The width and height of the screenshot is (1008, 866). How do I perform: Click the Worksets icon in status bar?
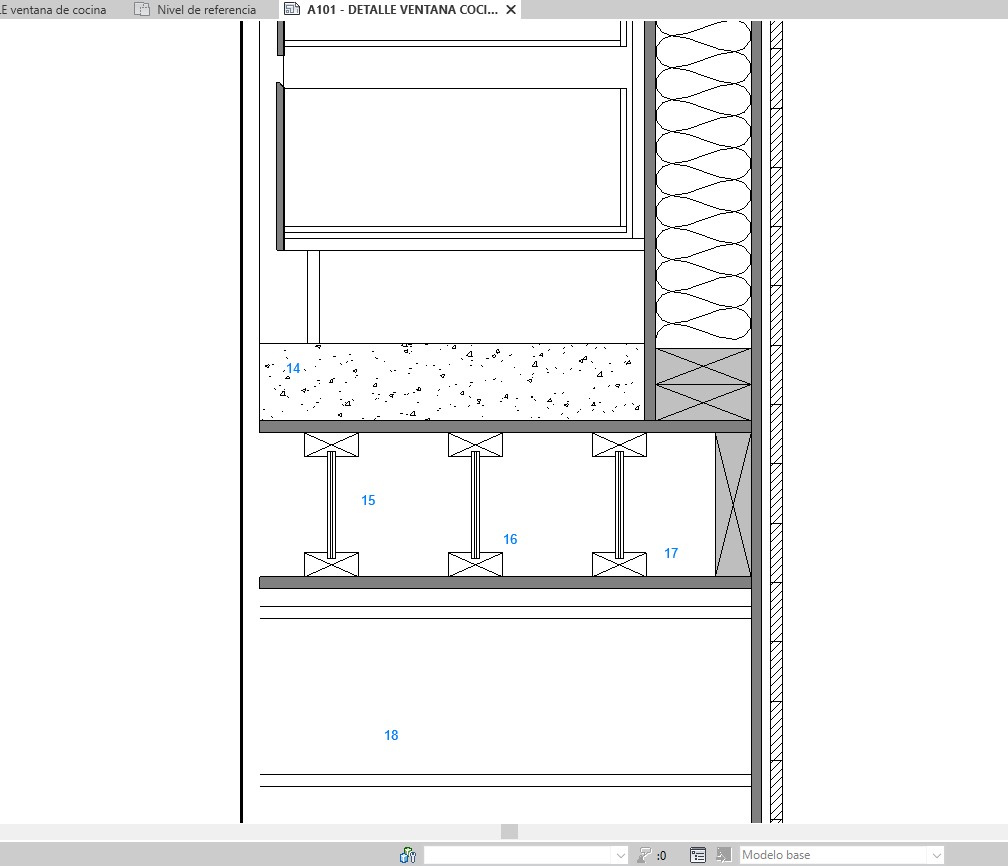tap(407, 855)
